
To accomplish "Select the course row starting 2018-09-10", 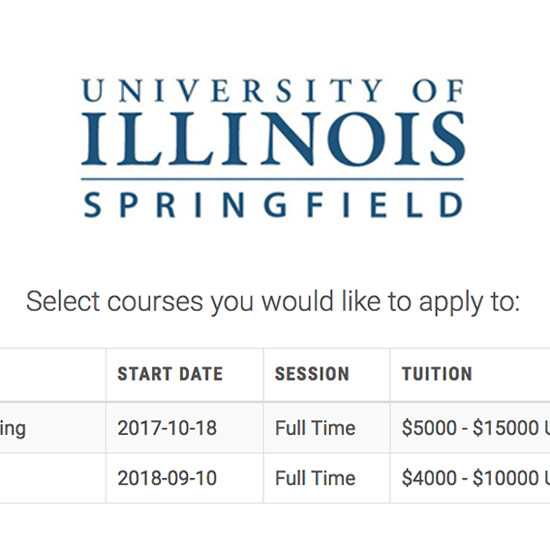I will coord(275,478).
